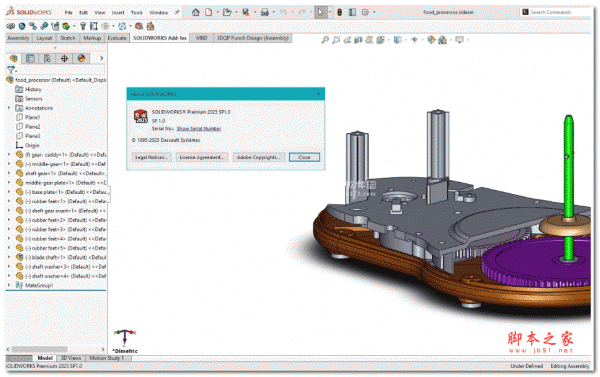The height and width of the screenshot is (377, 600).
Task: Click into the Search Commands field
Action: [555, 12]
